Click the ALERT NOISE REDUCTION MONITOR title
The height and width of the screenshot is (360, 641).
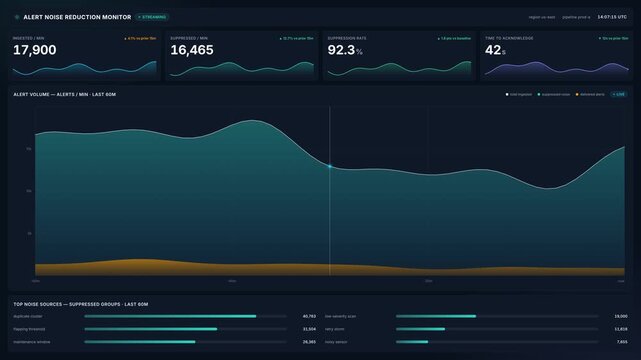pyautogui.click(x=77, y=17)
